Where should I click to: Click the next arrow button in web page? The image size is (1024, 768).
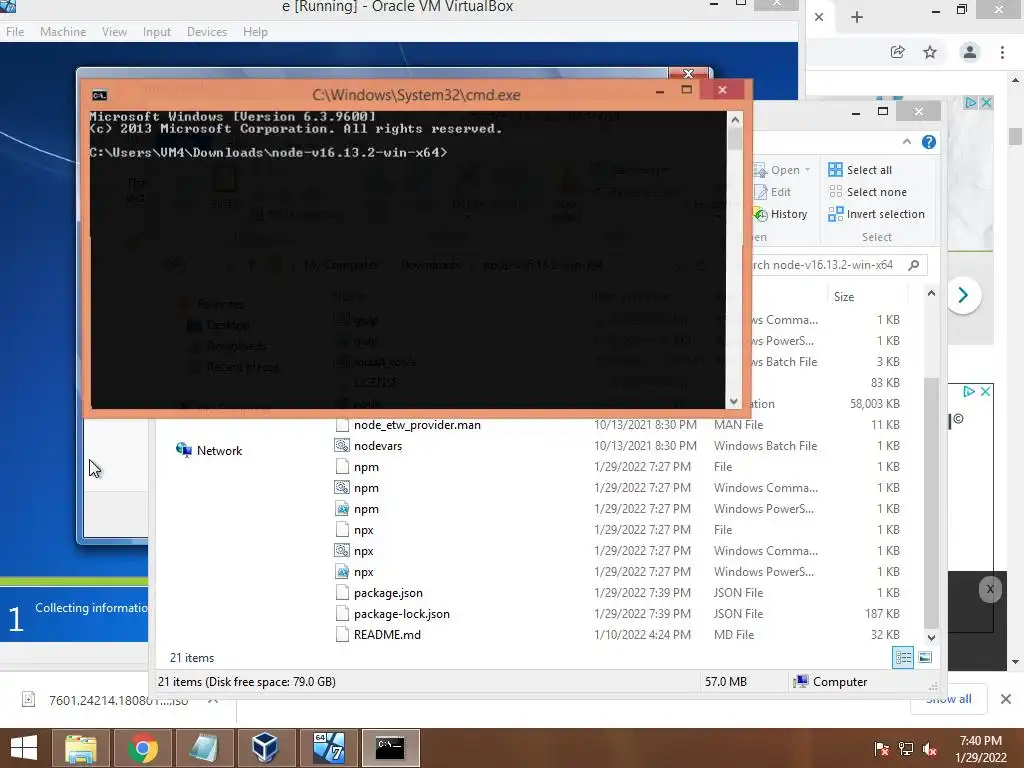(963, 295)
